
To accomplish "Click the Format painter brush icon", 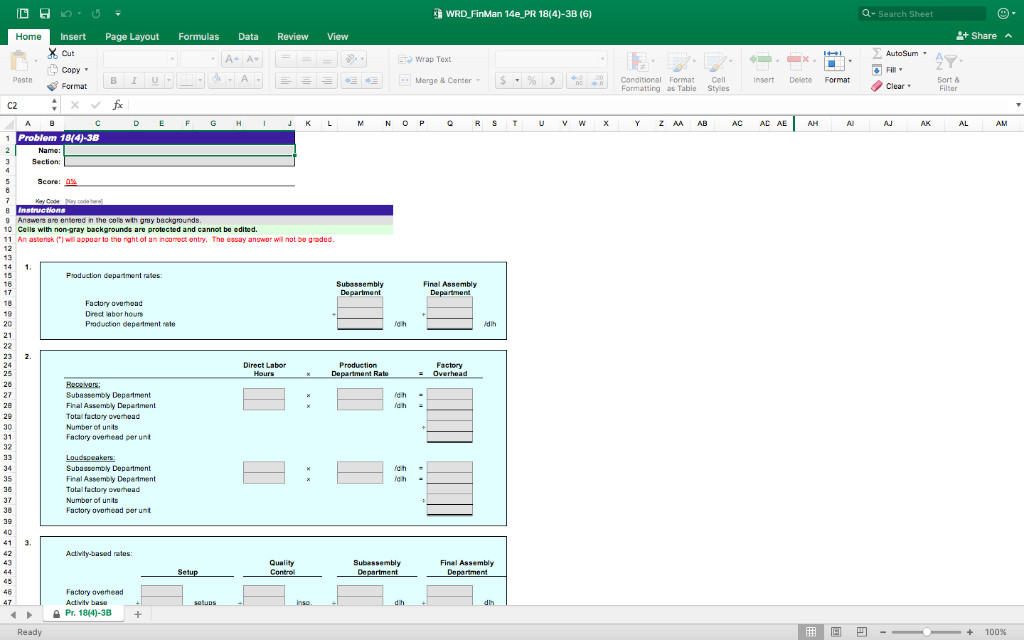I will click(52, 86).
